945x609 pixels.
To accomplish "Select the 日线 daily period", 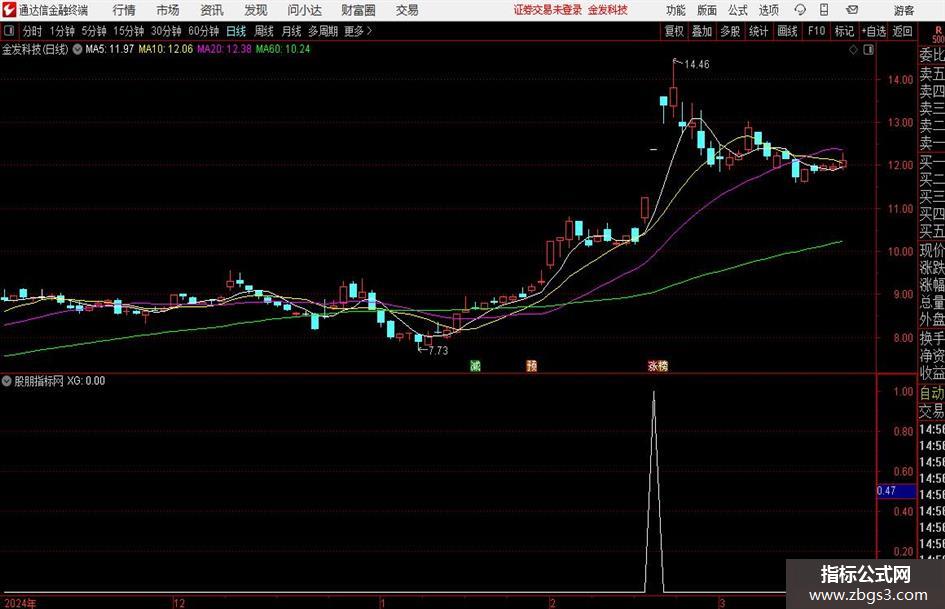I will 236,31.
